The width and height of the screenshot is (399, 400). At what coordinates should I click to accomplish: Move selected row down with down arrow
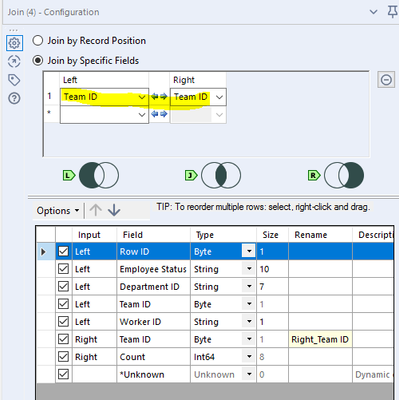[114, 210]
